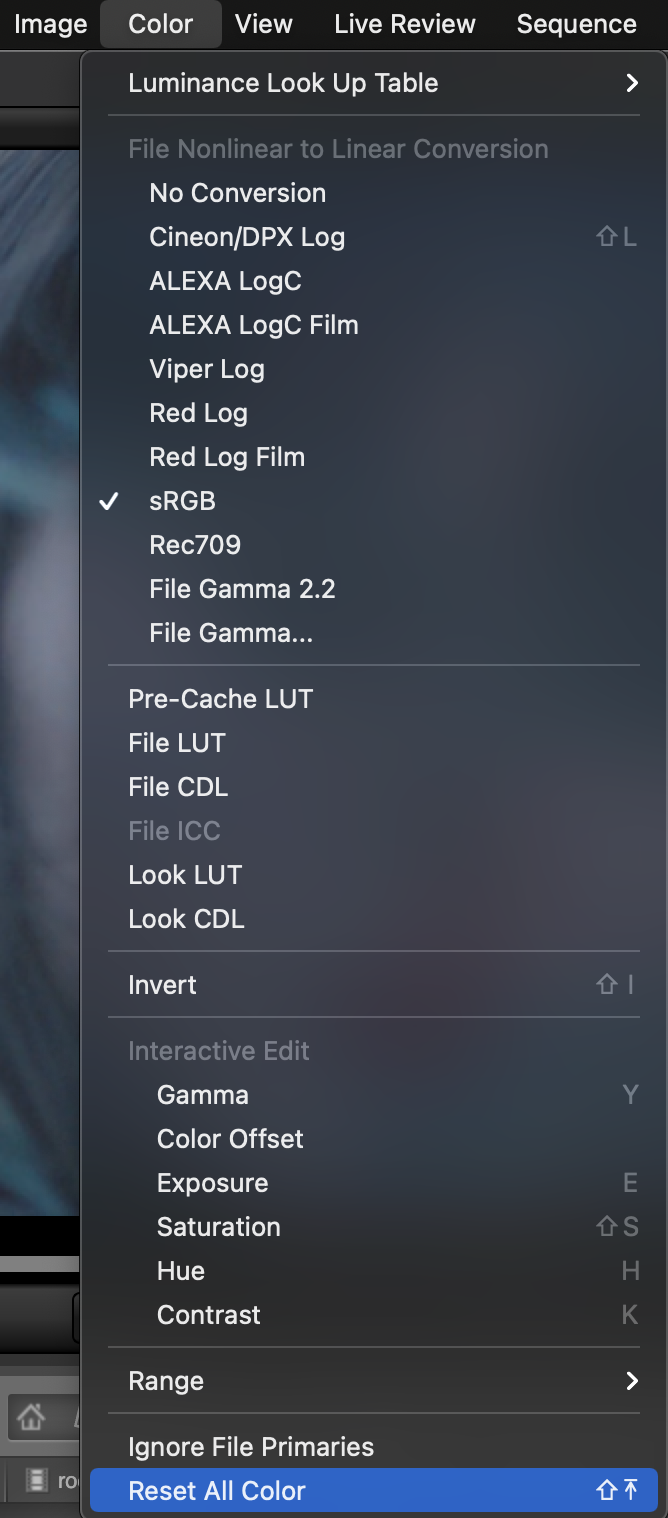Click Reset All Color
The image size is (668, 1518).
coord(217,1491)
